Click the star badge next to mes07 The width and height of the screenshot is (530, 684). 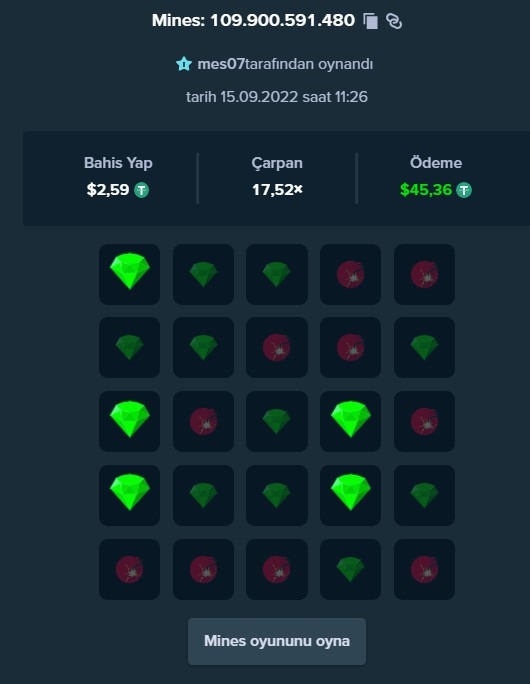tap(184, 64)
